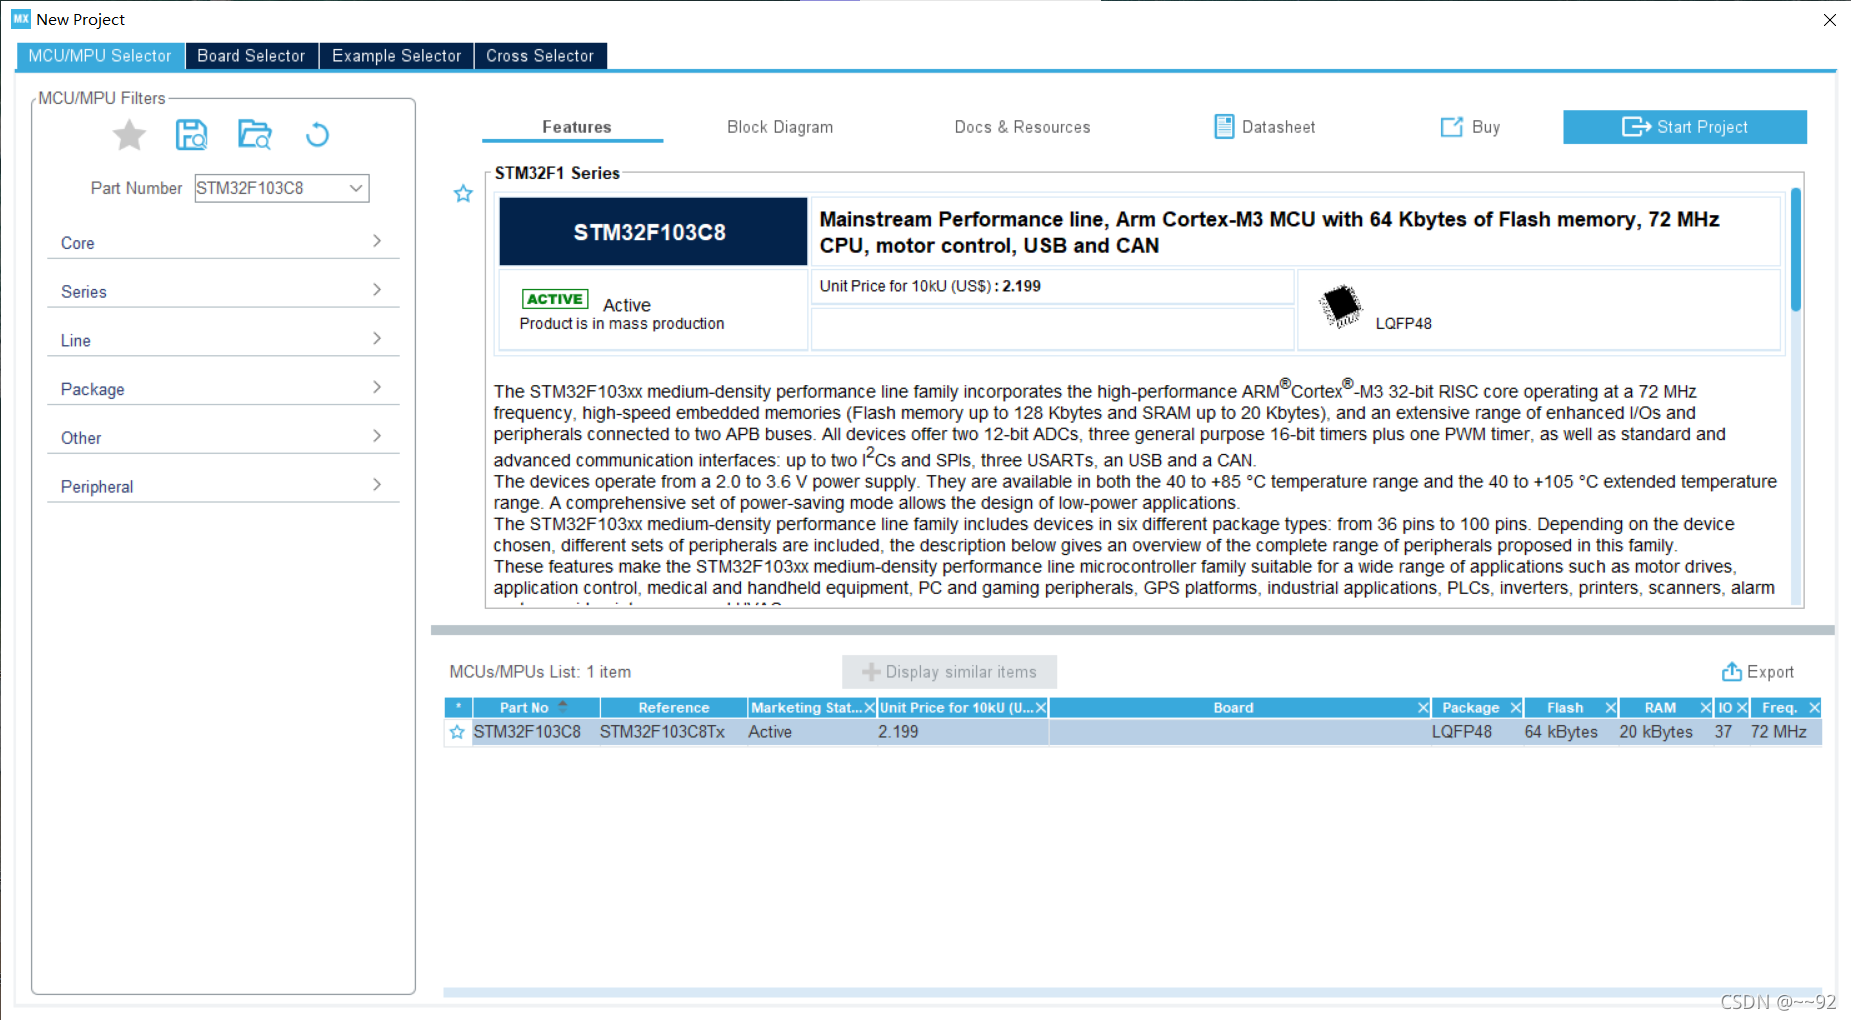The width and height of the screenshot is (1851, 1020).
Task: Open the Features tab
Action: 576,127
